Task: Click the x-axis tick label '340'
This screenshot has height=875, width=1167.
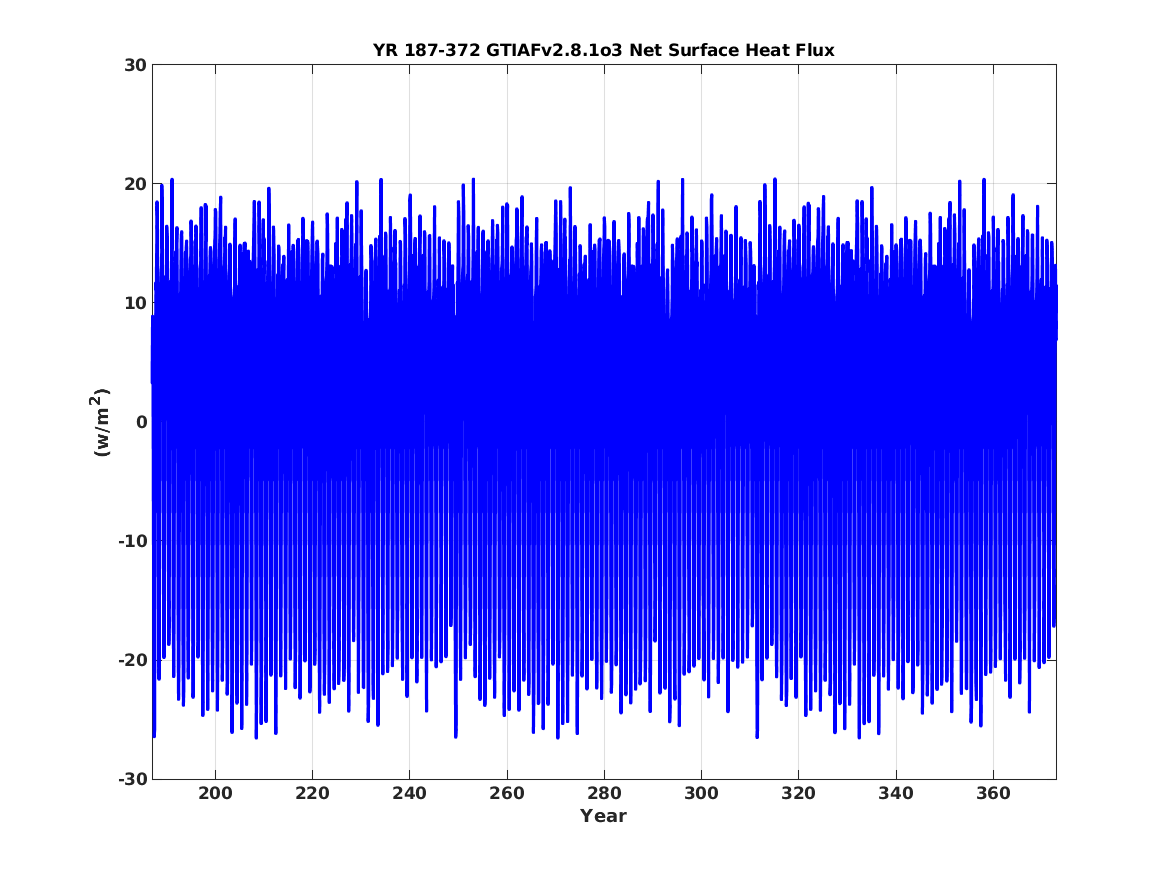Action: (896, 794)
